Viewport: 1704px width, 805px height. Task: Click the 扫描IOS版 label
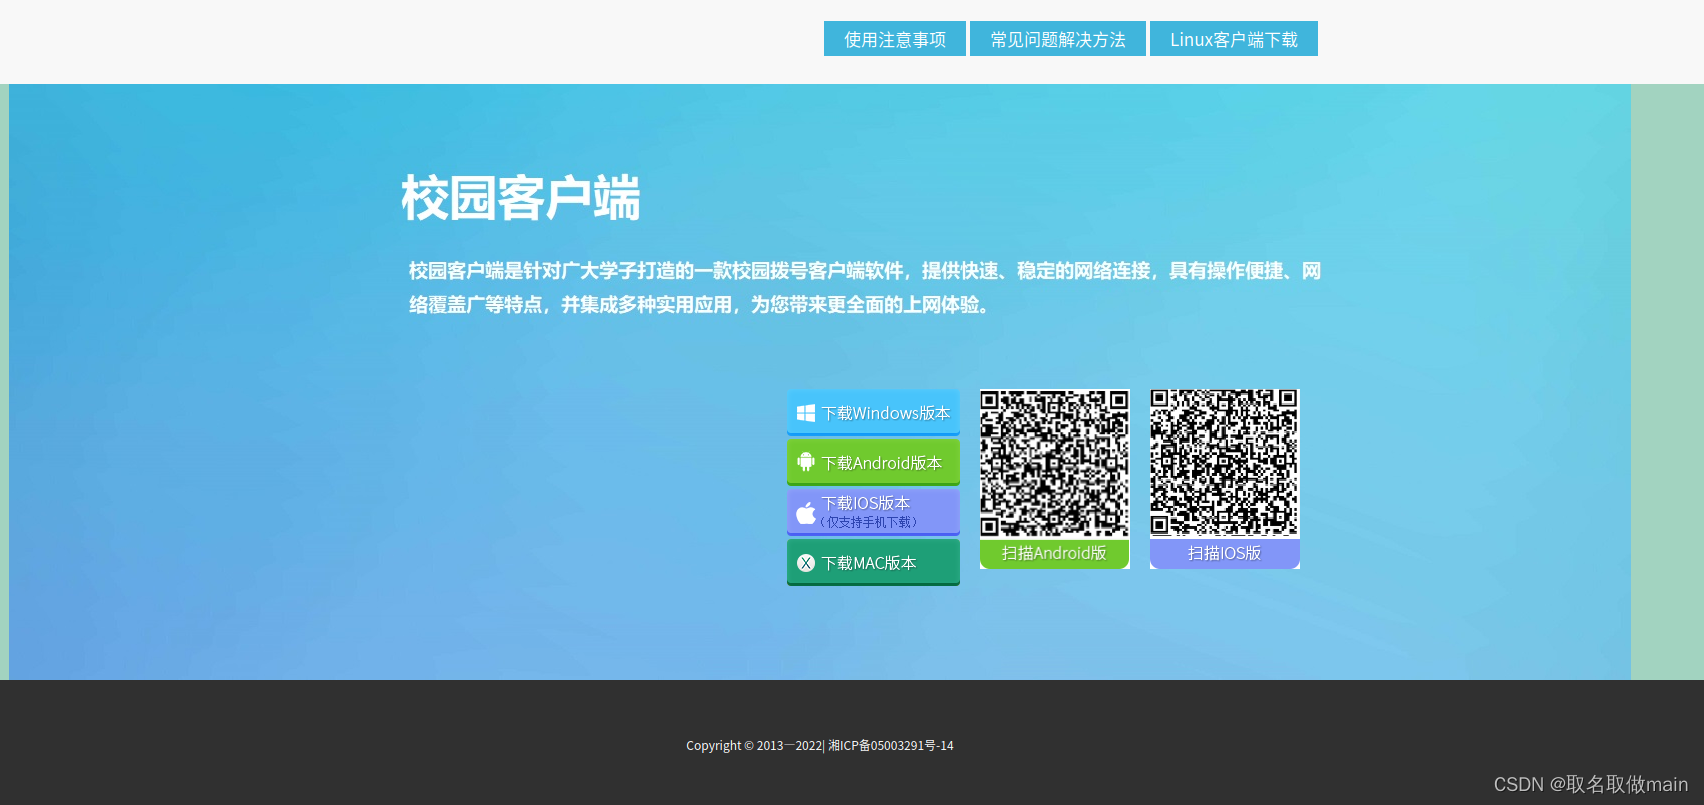(x=1225, y=553)
